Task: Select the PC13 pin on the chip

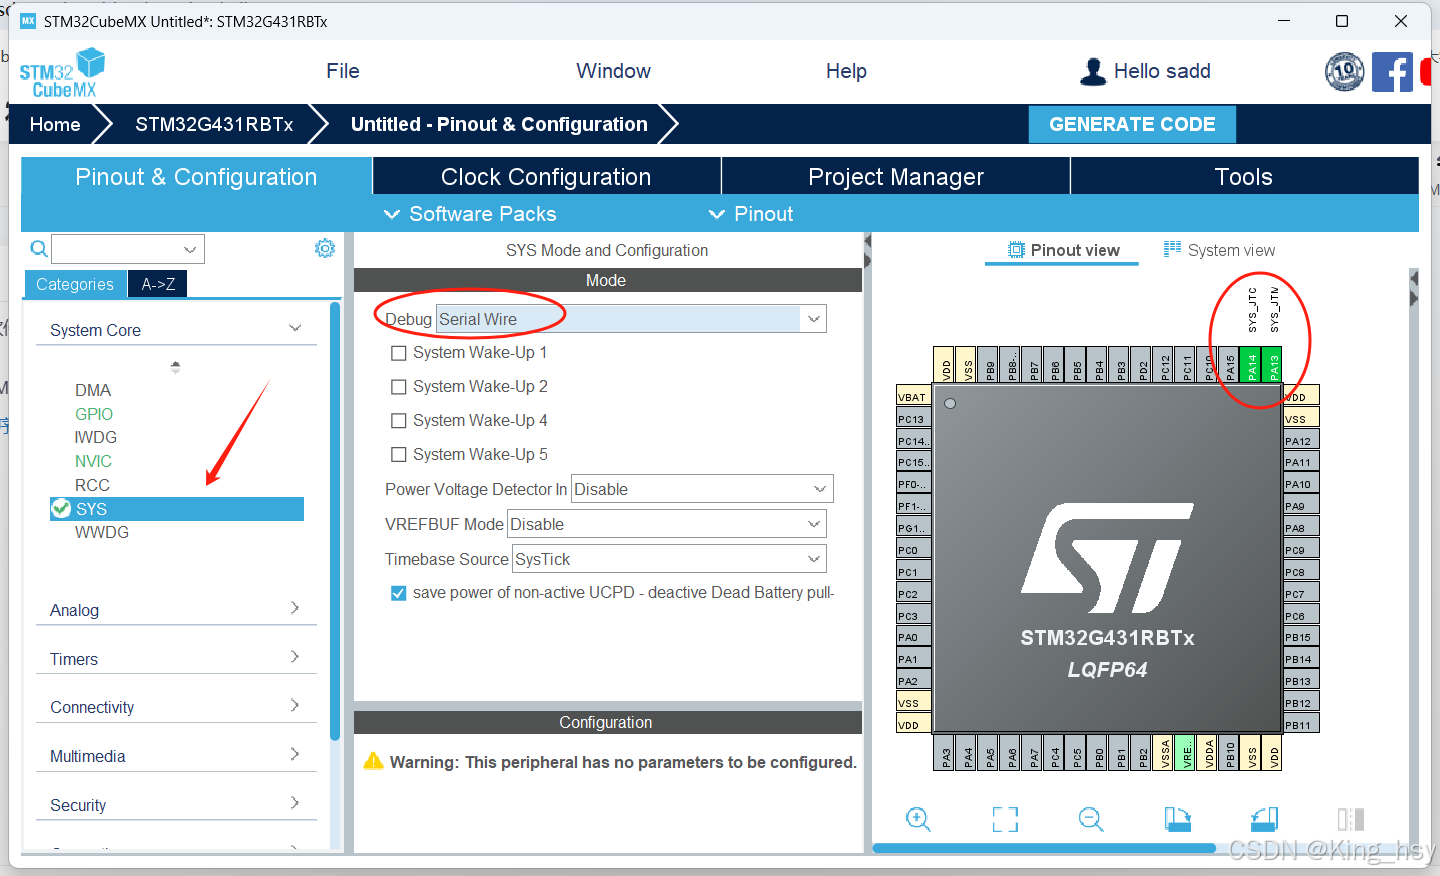Action: coord(914,418)
